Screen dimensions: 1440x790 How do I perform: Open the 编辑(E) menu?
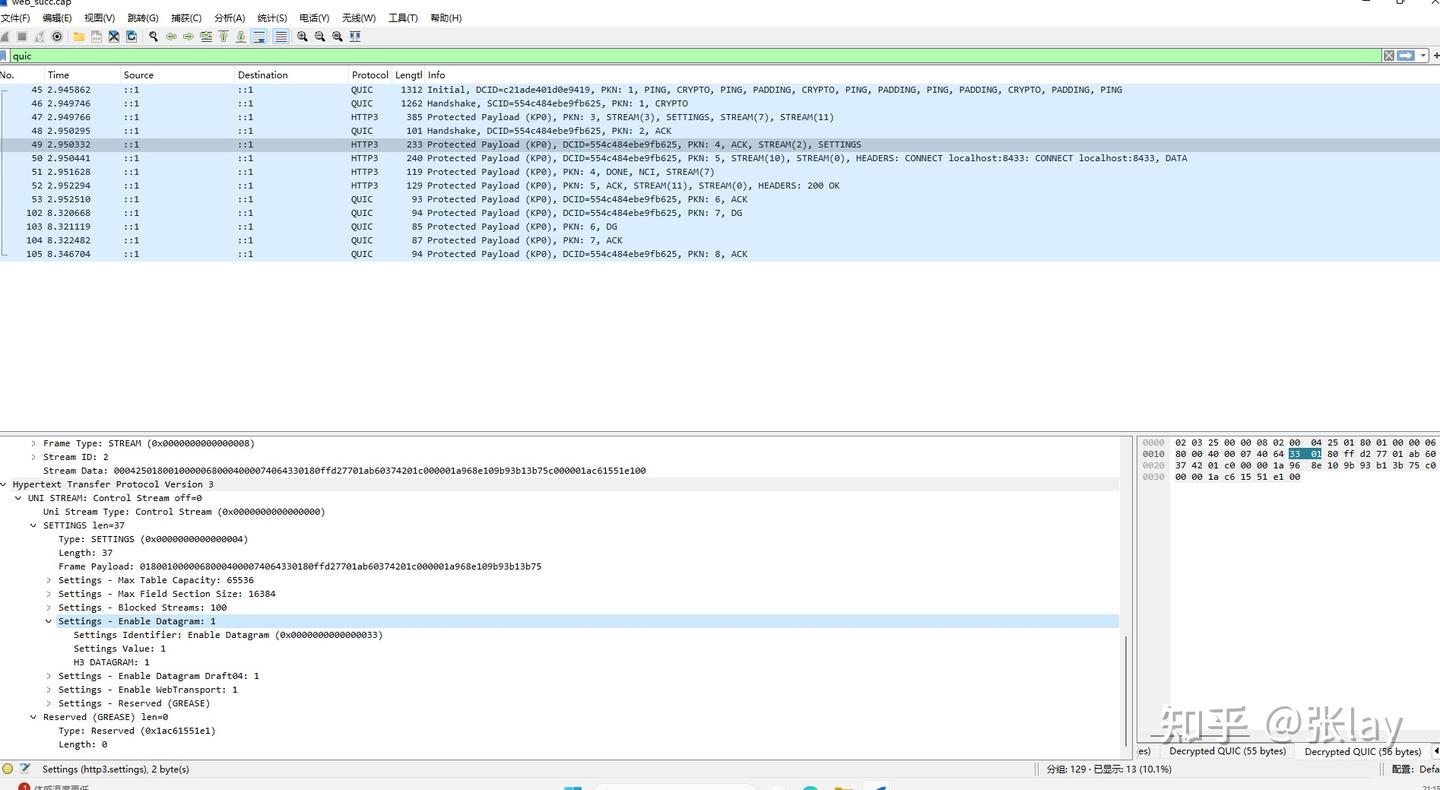point(57,18)
